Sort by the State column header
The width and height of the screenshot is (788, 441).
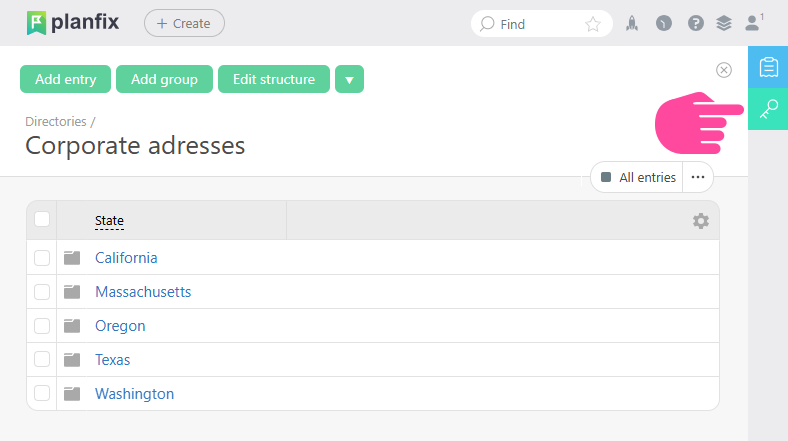(x=109, y=221)
